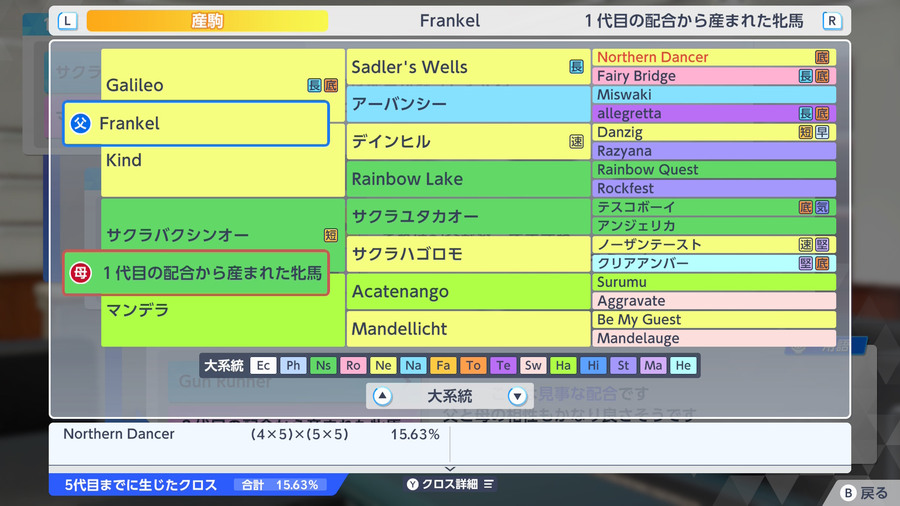Select the 産駒 tab
Image resolution: width=900 pixels, height=506 pixels.
click(207, 21)
